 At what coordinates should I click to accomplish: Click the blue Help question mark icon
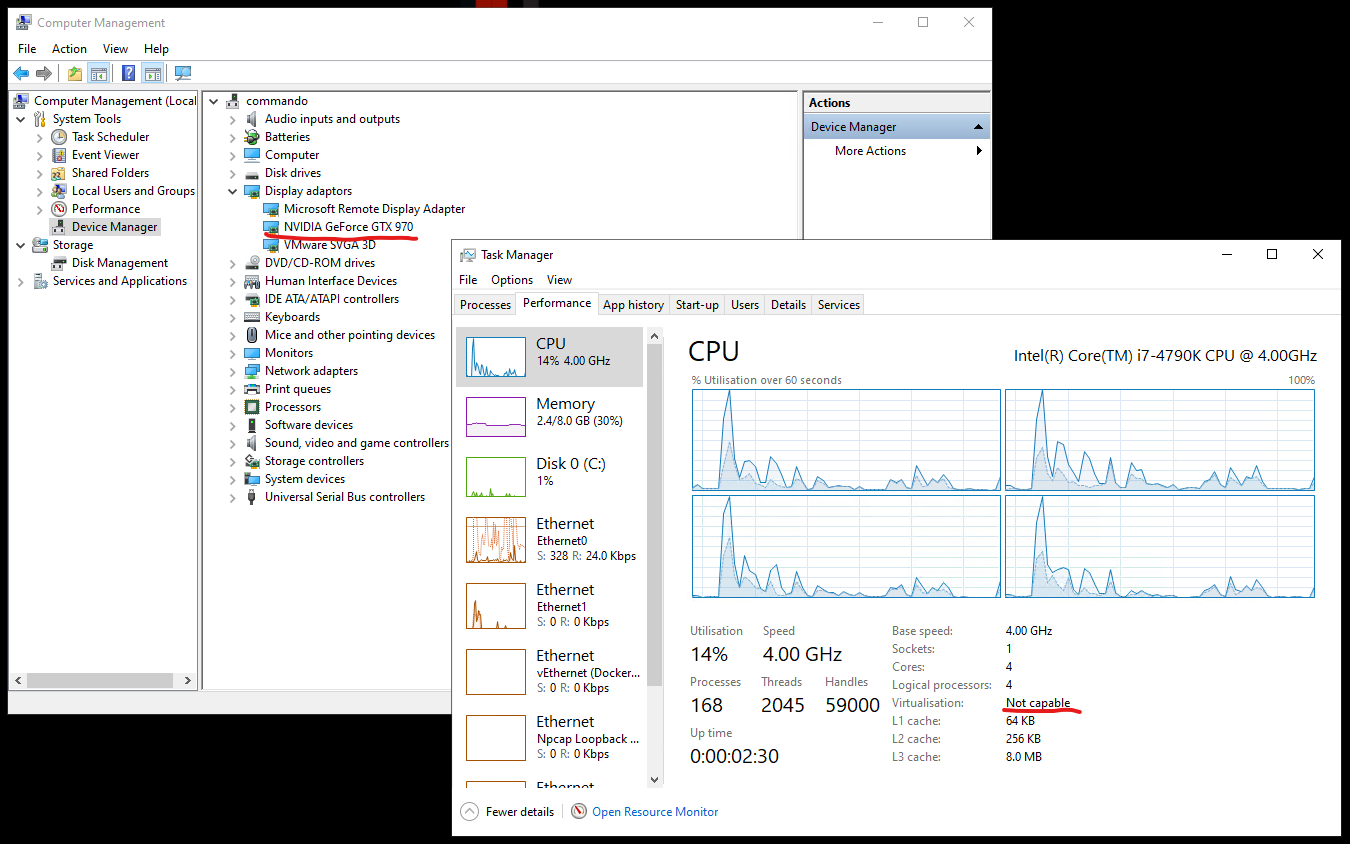(x=129, y=73)
